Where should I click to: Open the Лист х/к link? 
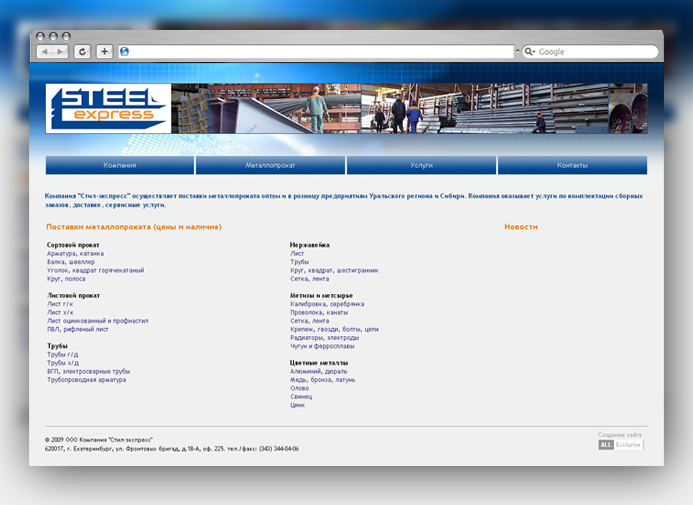[60, 312]
